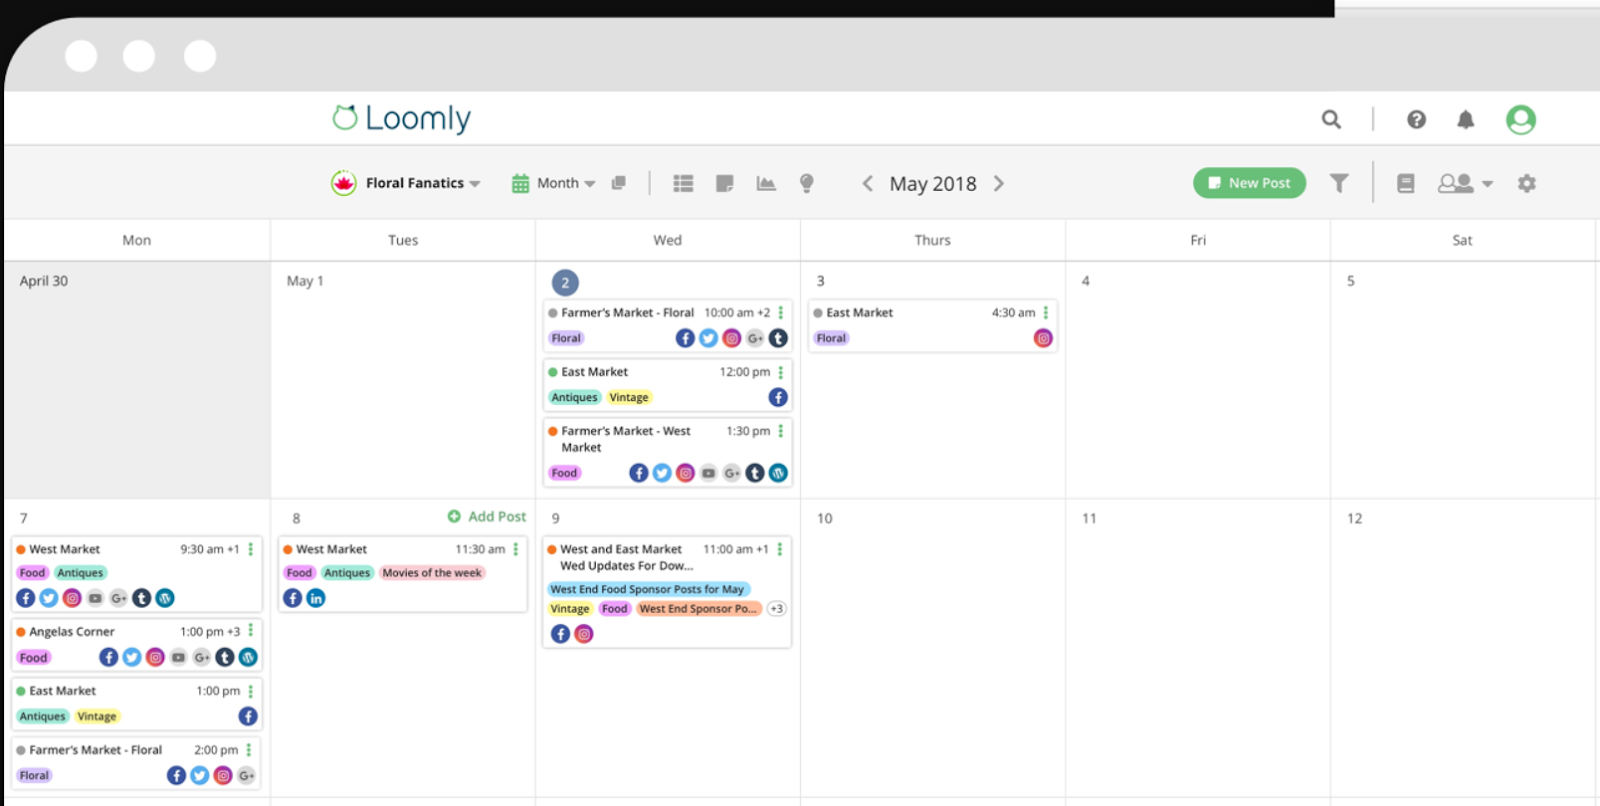Click the Movies of the week label

point(432,573)
